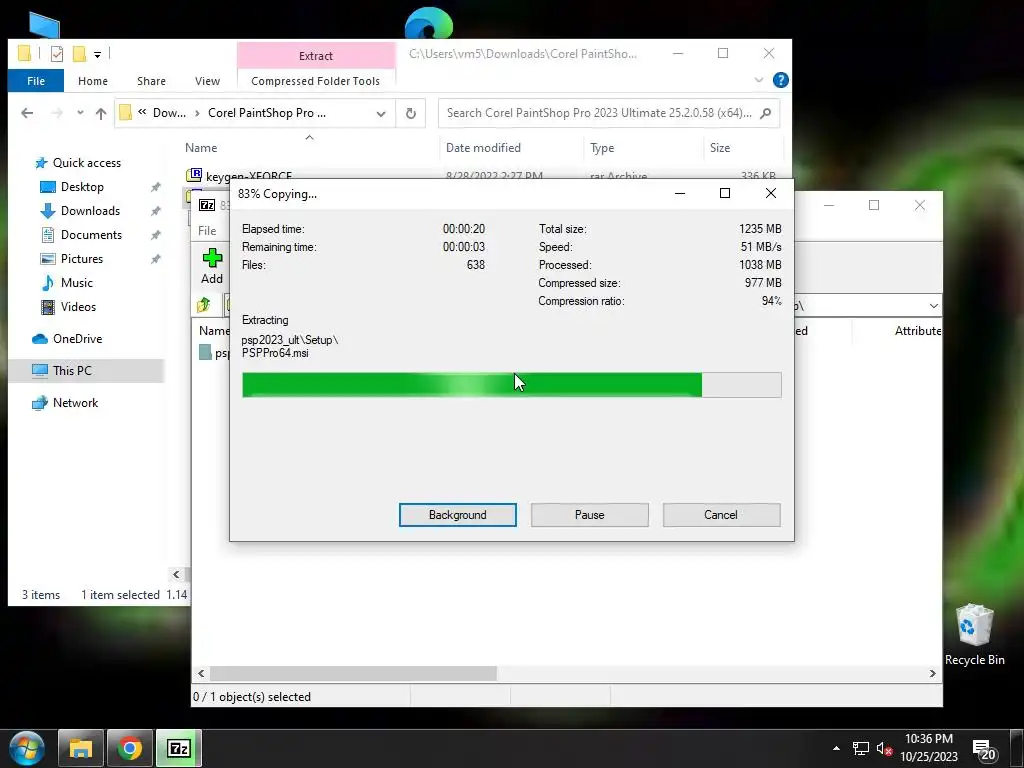
Task: Open Music in the navigation pane
Action: click(76, 283)
